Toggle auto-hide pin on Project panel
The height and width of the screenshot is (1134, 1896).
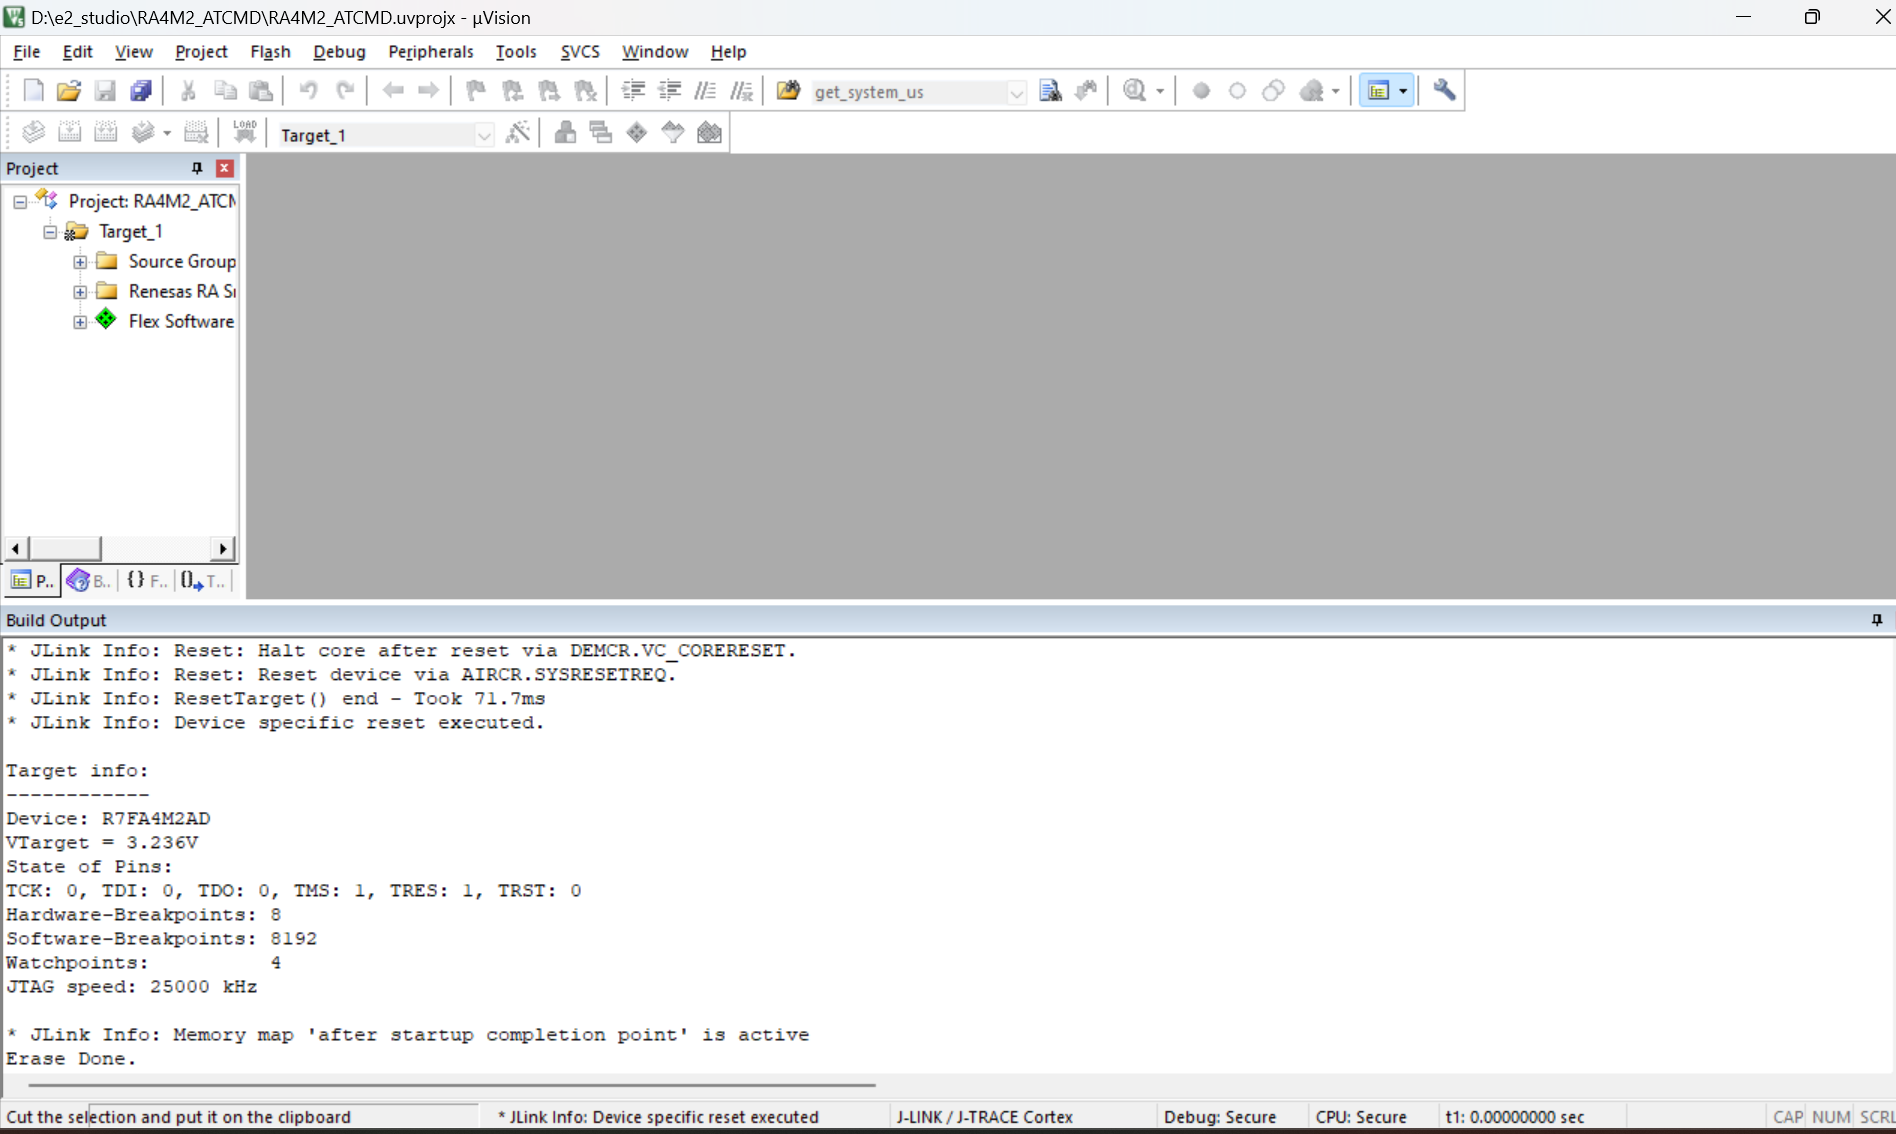click(x=197, y=168)
